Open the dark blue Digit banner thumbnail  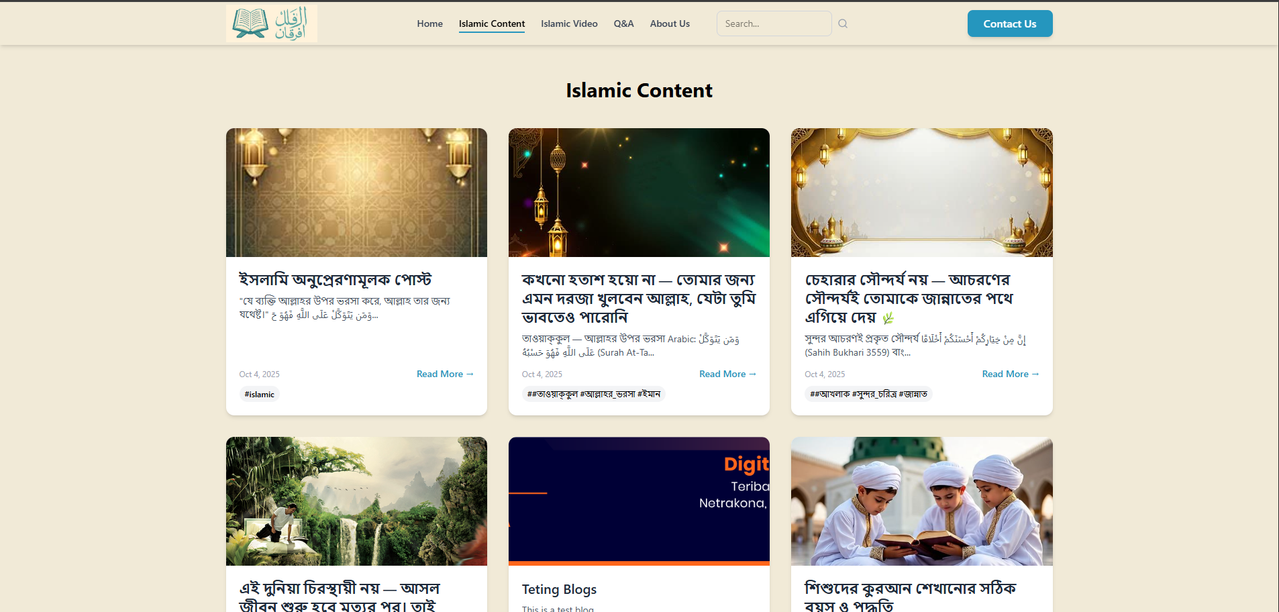(639, 501)
